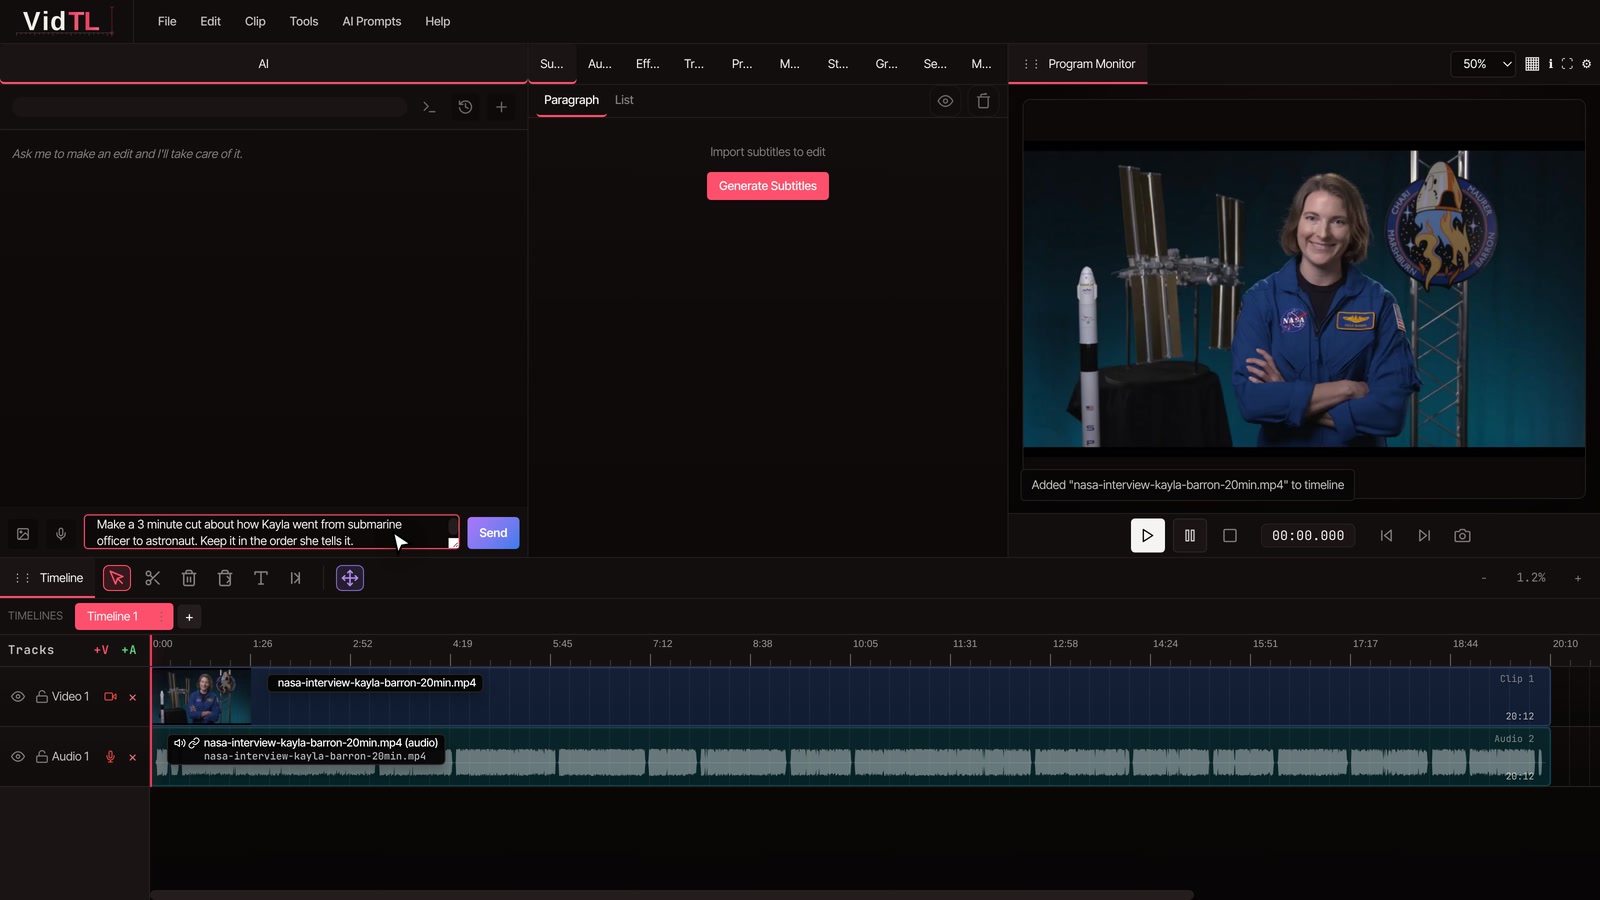Select the arrow selection tool

(117, 578)
